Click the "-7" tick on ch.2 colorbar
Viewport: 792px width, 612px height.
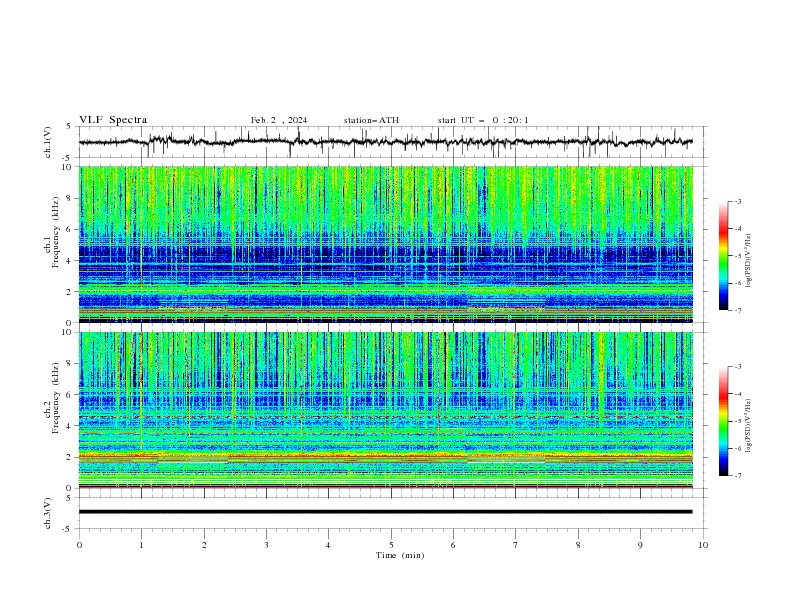coord(737,476)
